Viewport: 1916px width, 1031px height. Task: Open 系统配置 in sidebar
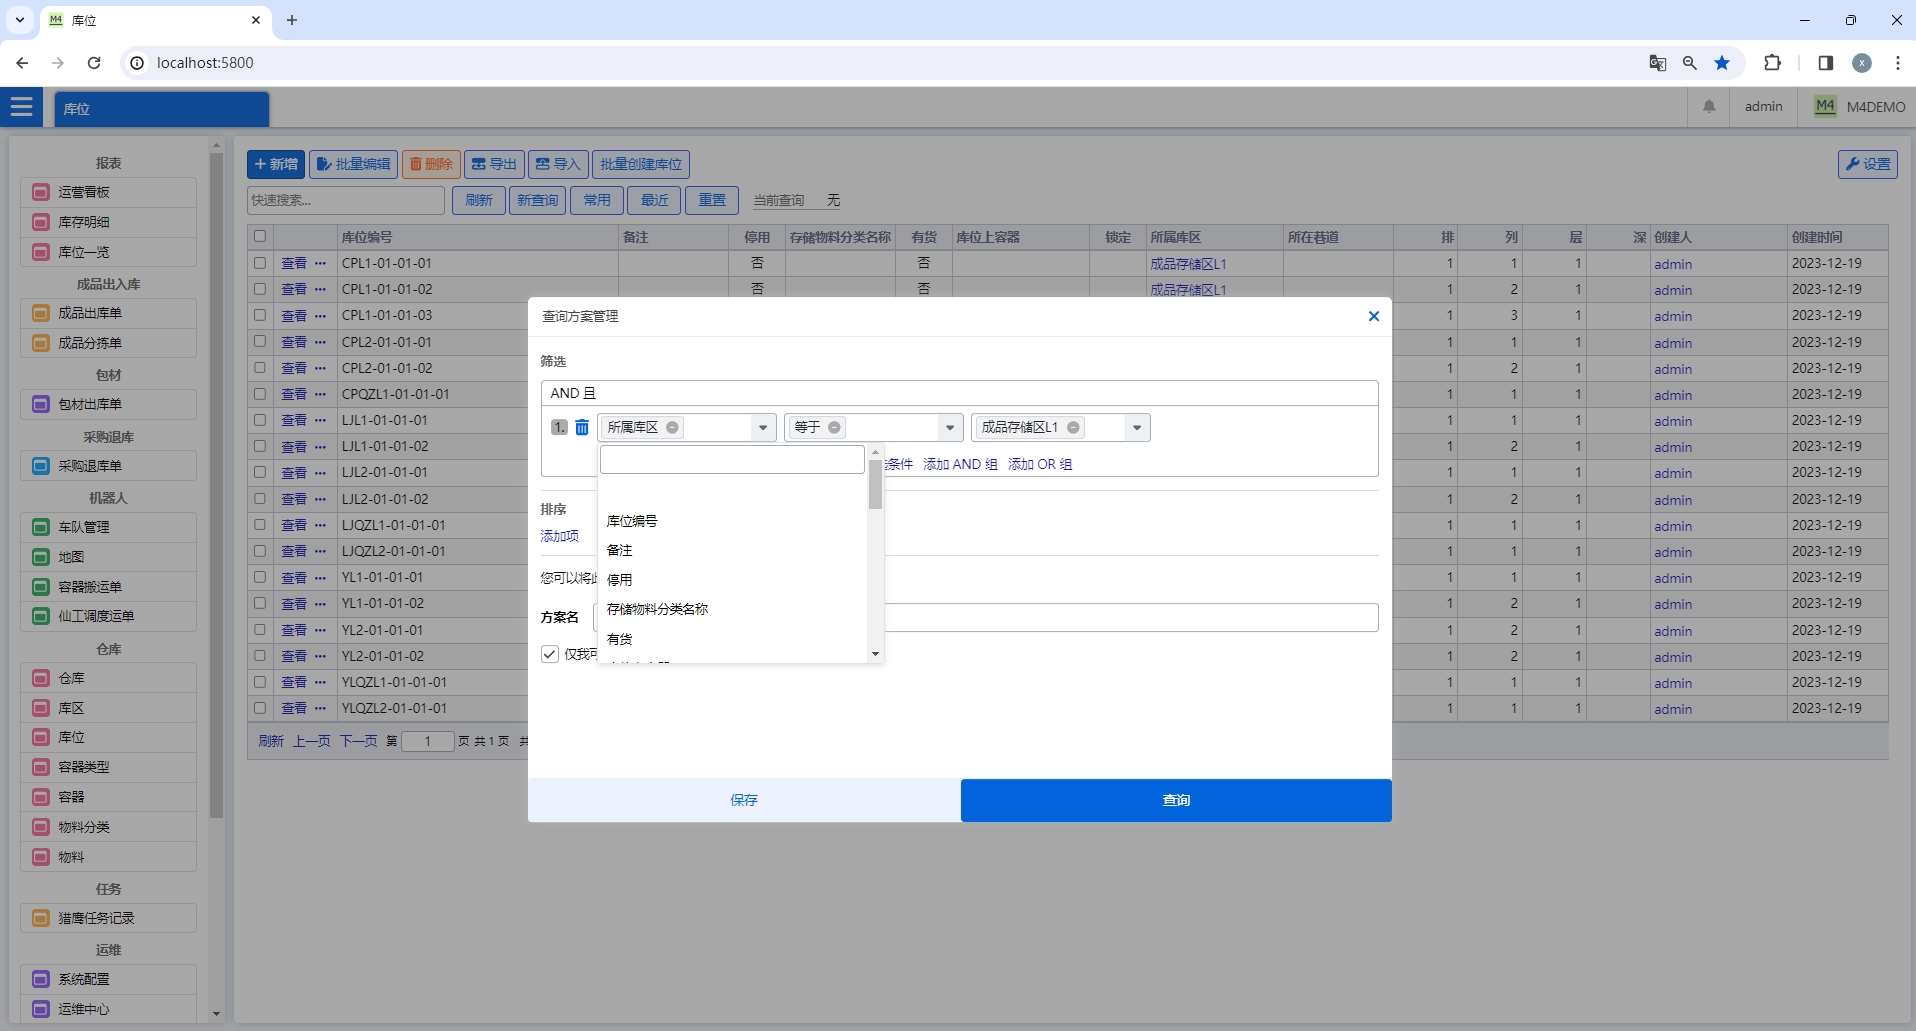coord(108,979)
